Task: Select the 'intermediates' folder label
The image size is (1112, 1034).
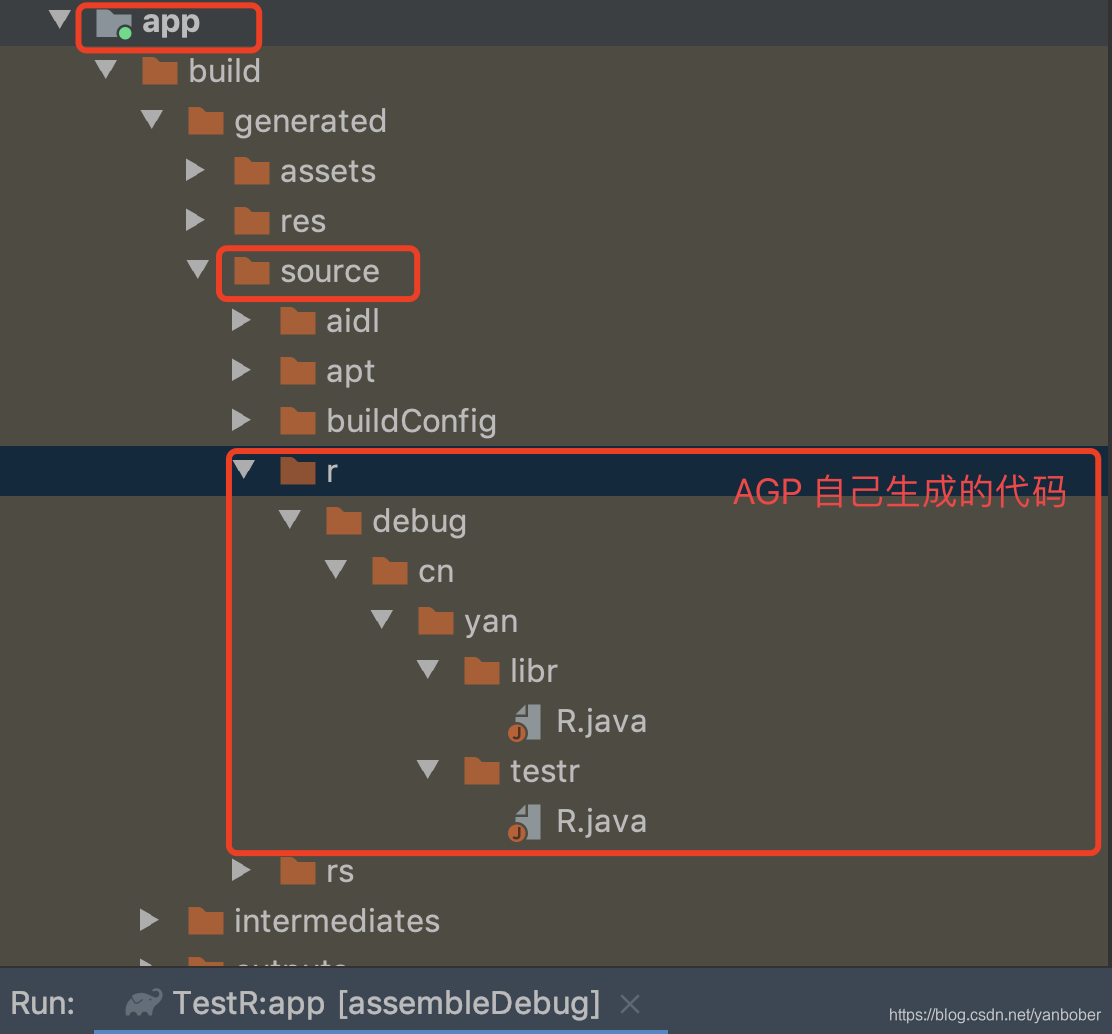Action: coord(337,921)
